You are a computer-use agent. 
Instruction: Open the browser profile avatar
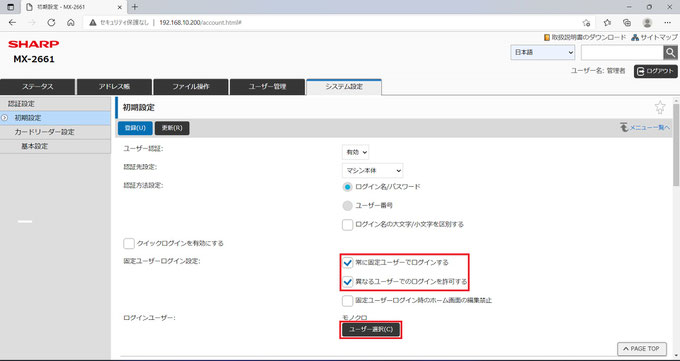(647, 23)
